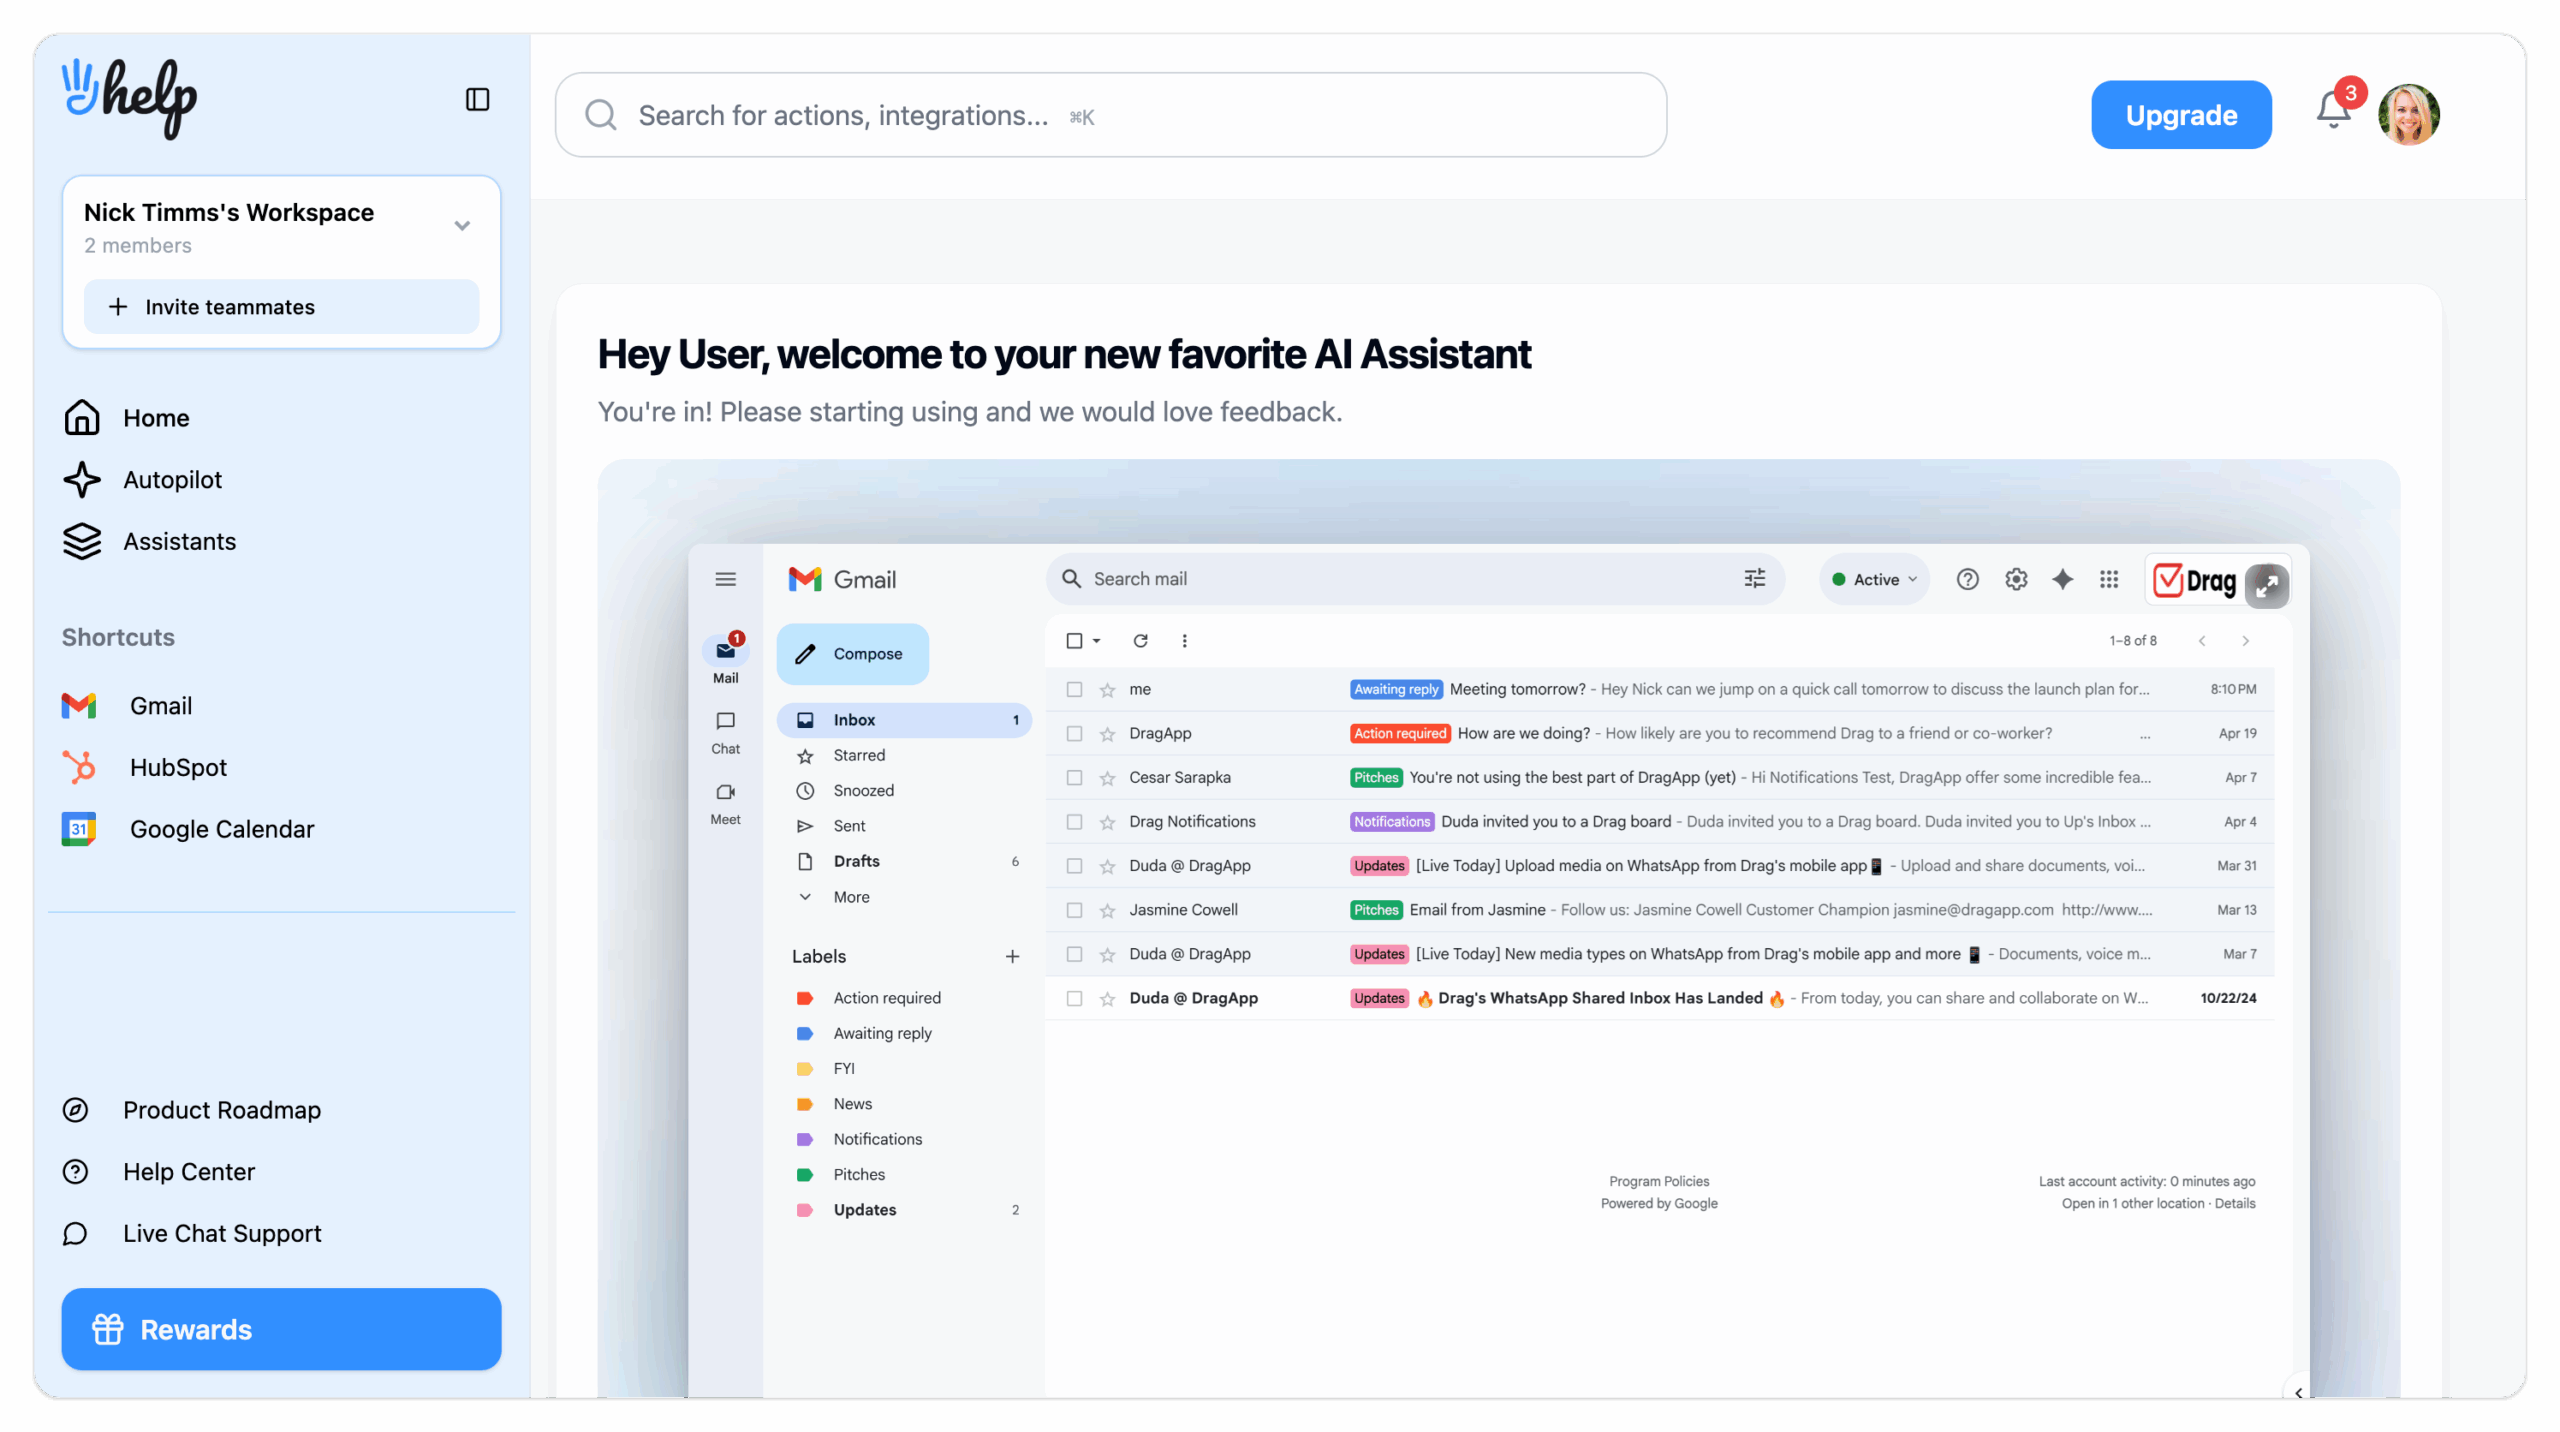Viewport: 2560px width, 1432px height.
Task: Open the user profile avatar
Action: [2408, 114]
